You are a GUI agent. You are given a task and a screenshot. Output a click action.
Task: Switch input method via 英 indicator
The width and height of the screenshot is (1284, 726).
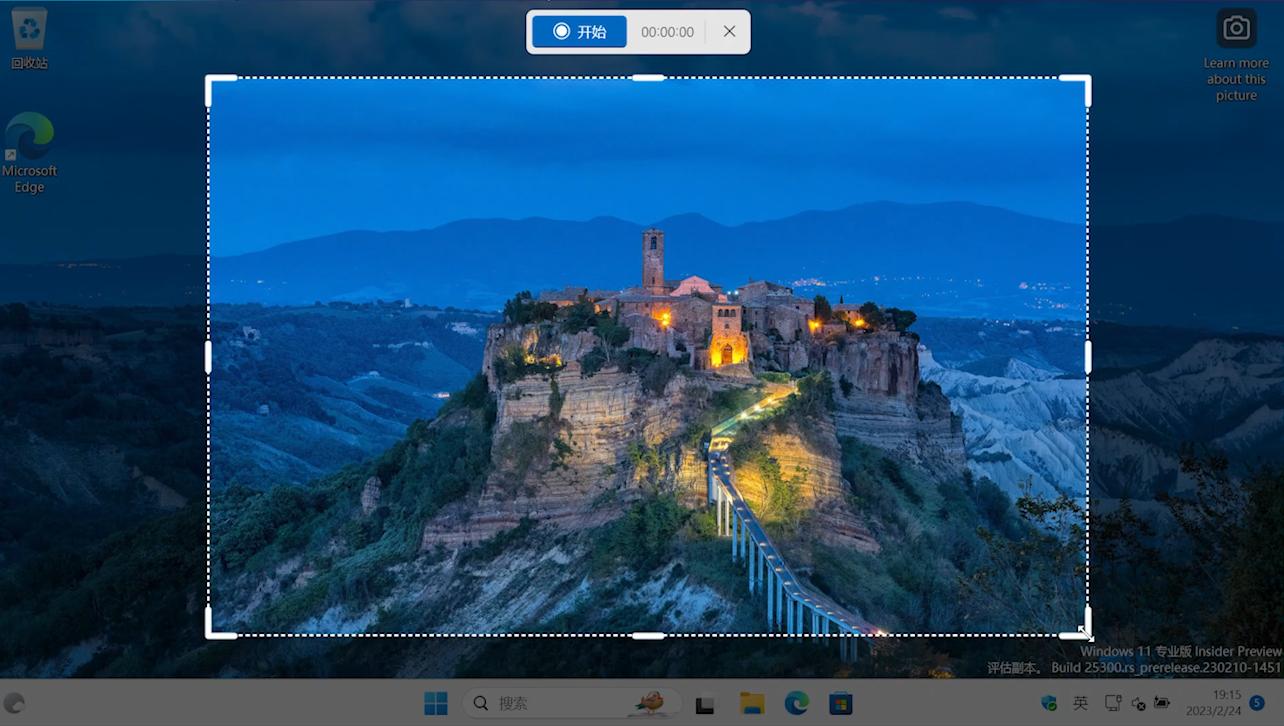(x=1080, y=703)
